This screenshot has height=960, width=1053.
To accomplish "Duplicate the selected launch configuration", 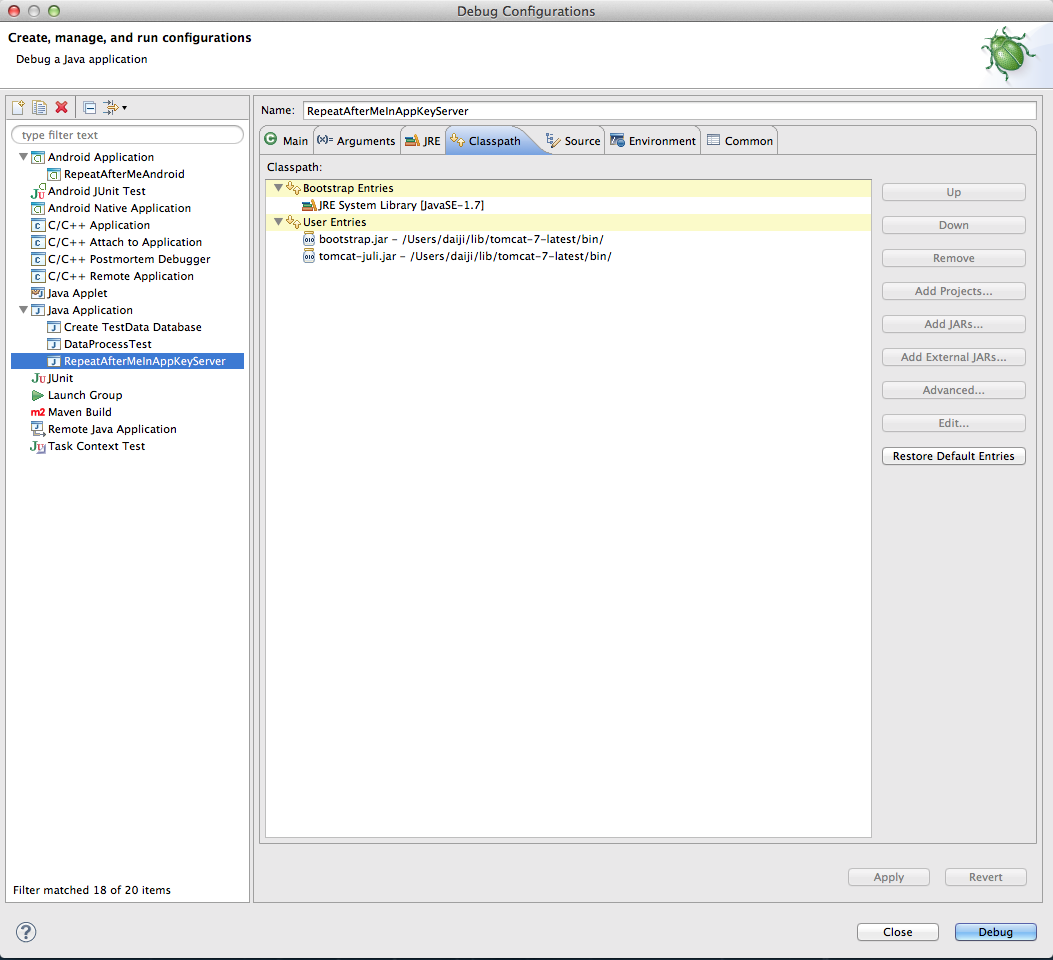I will coord(38,106).
